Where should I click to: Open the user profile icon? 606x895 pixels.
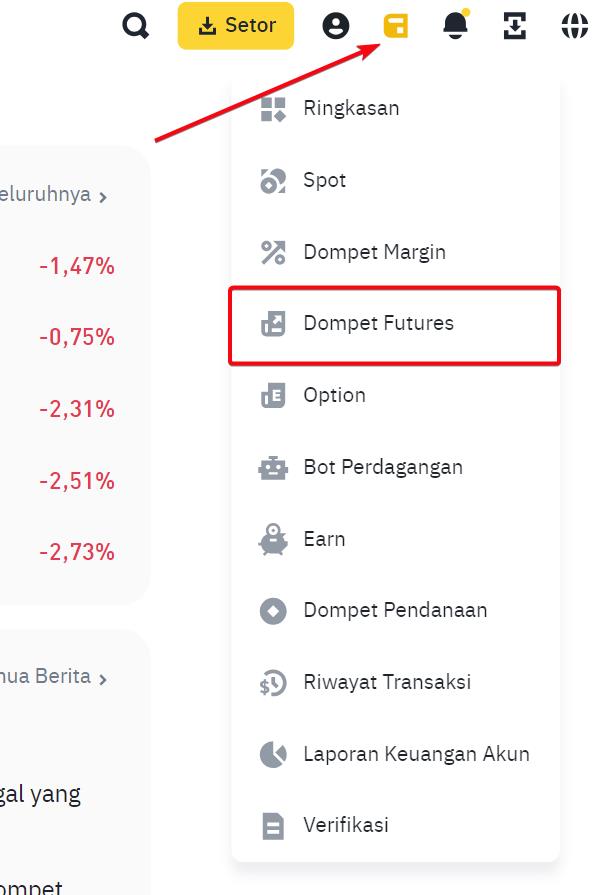(336, 26)
